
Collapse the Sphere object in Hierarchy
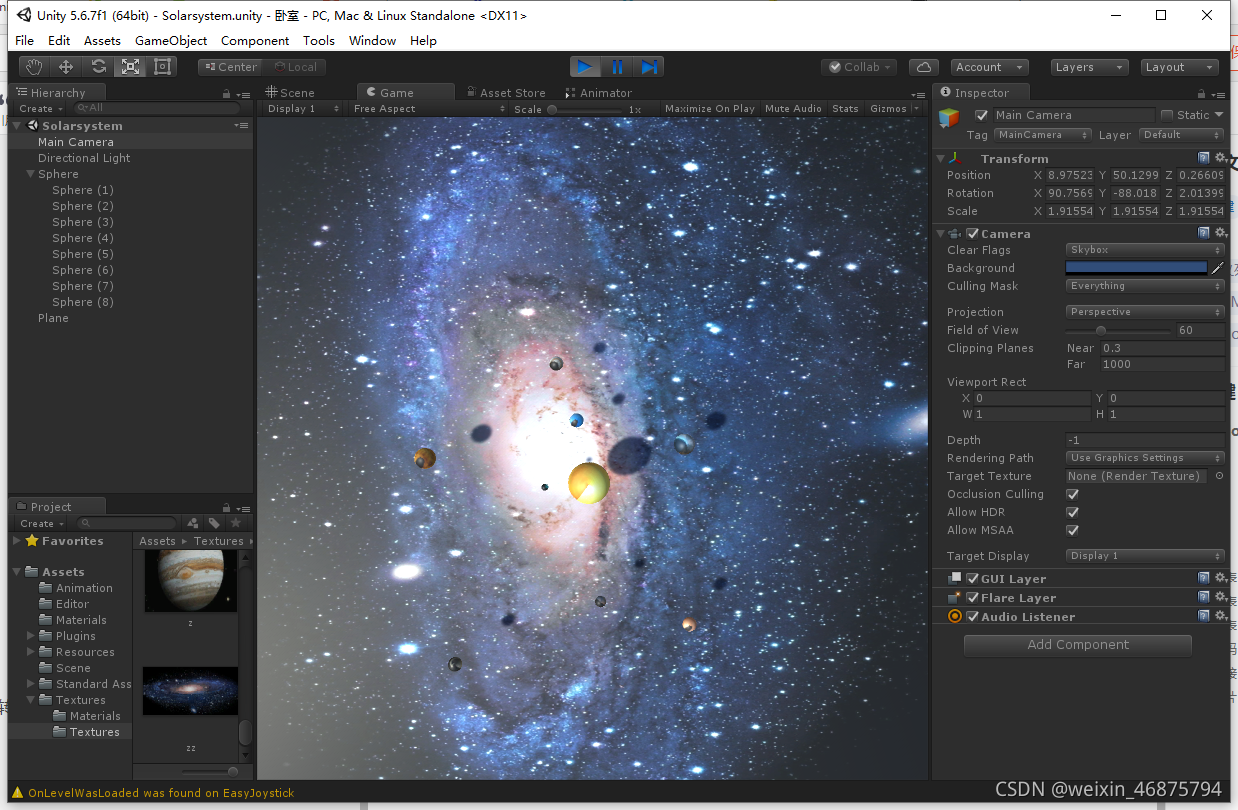tap(31, 174)
